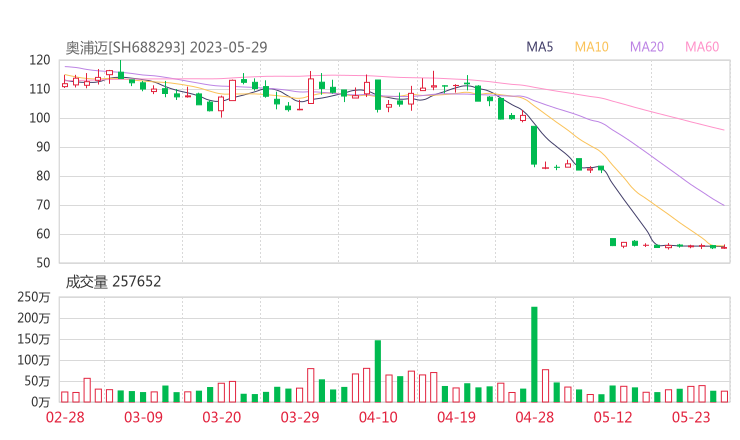Image resolution: width=740 pixels, height=440 pixels.
Task: Click the MA60 legend label
Action: tap(702, 47)
